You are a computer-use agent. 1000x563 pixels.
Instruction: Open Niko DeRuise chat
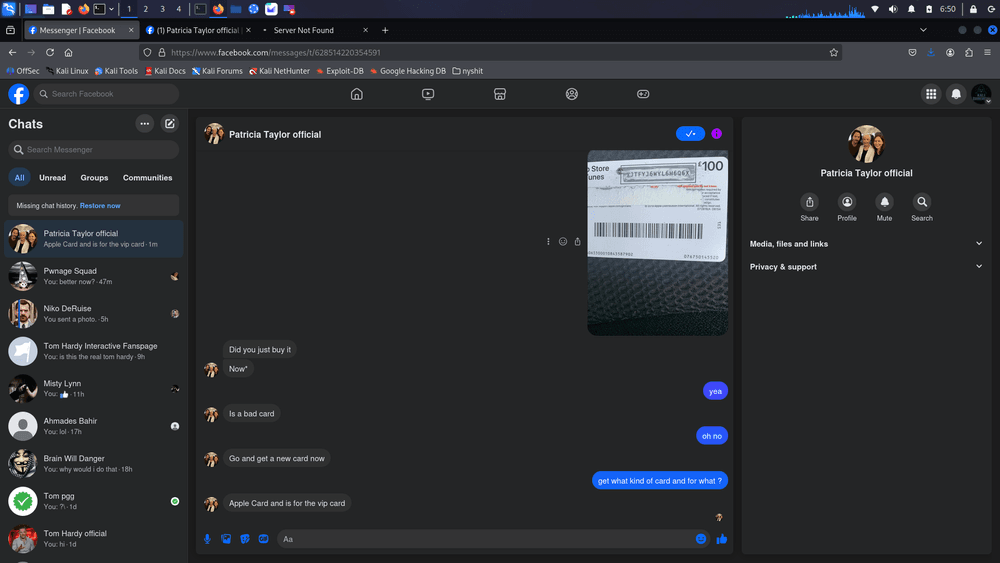pyautogui.click(x=94, y=314)
